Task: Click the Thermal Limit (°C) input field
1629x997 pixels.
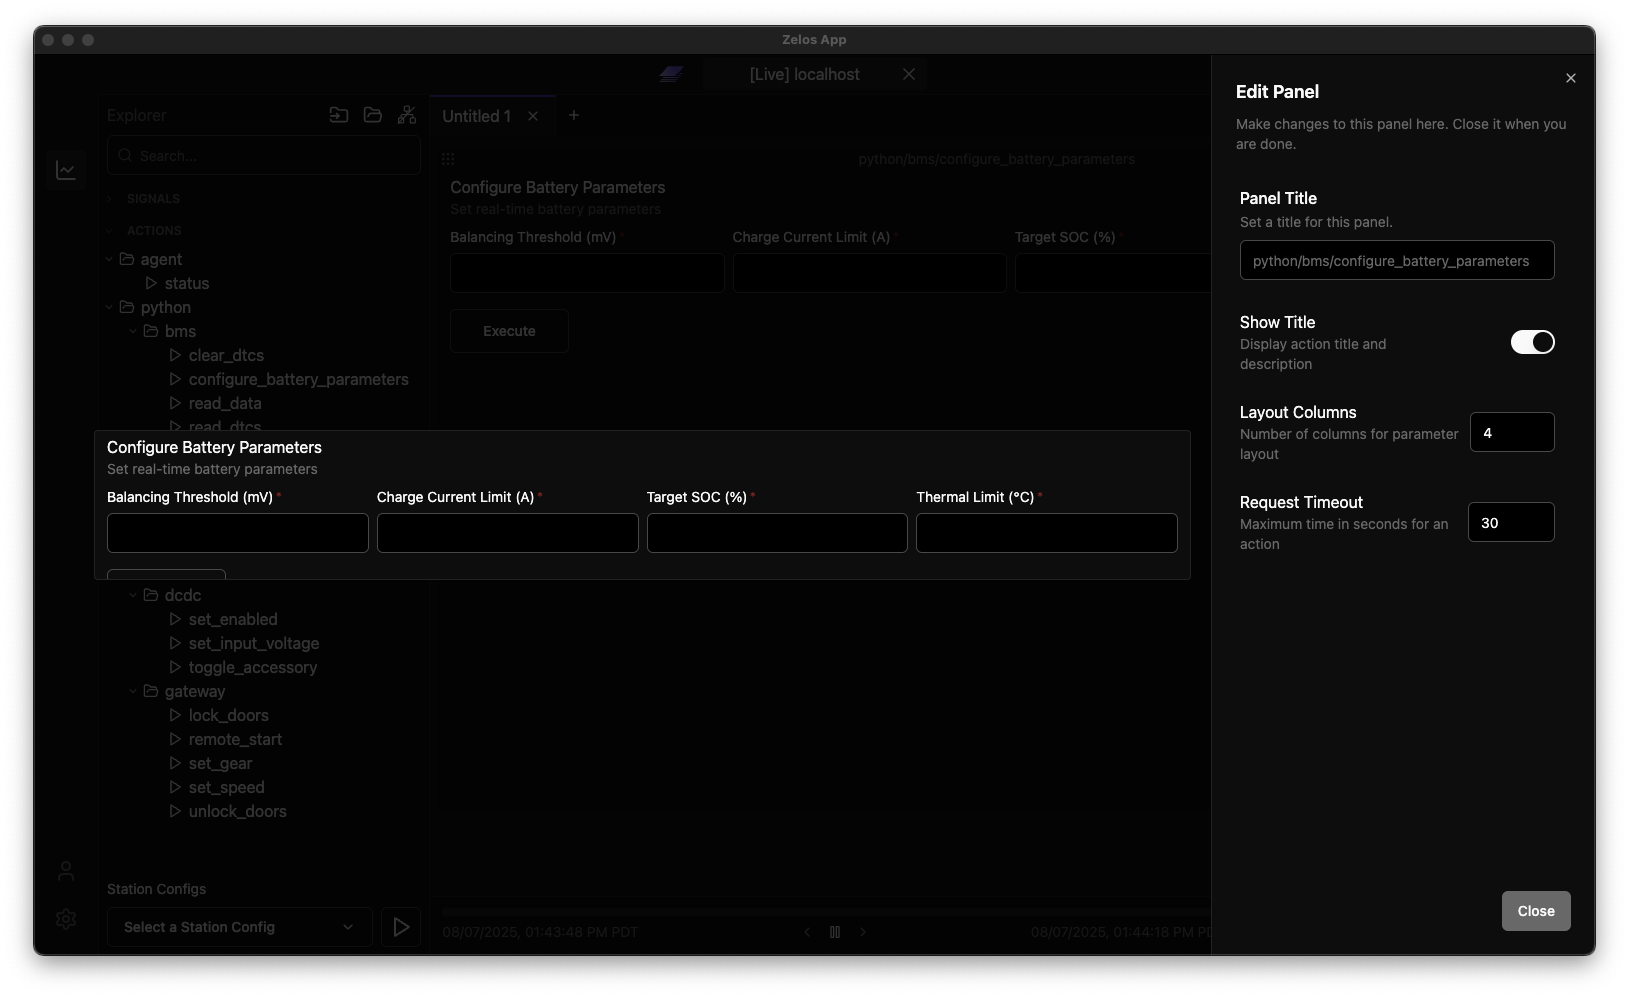Action: click(x=1046, y=533)
